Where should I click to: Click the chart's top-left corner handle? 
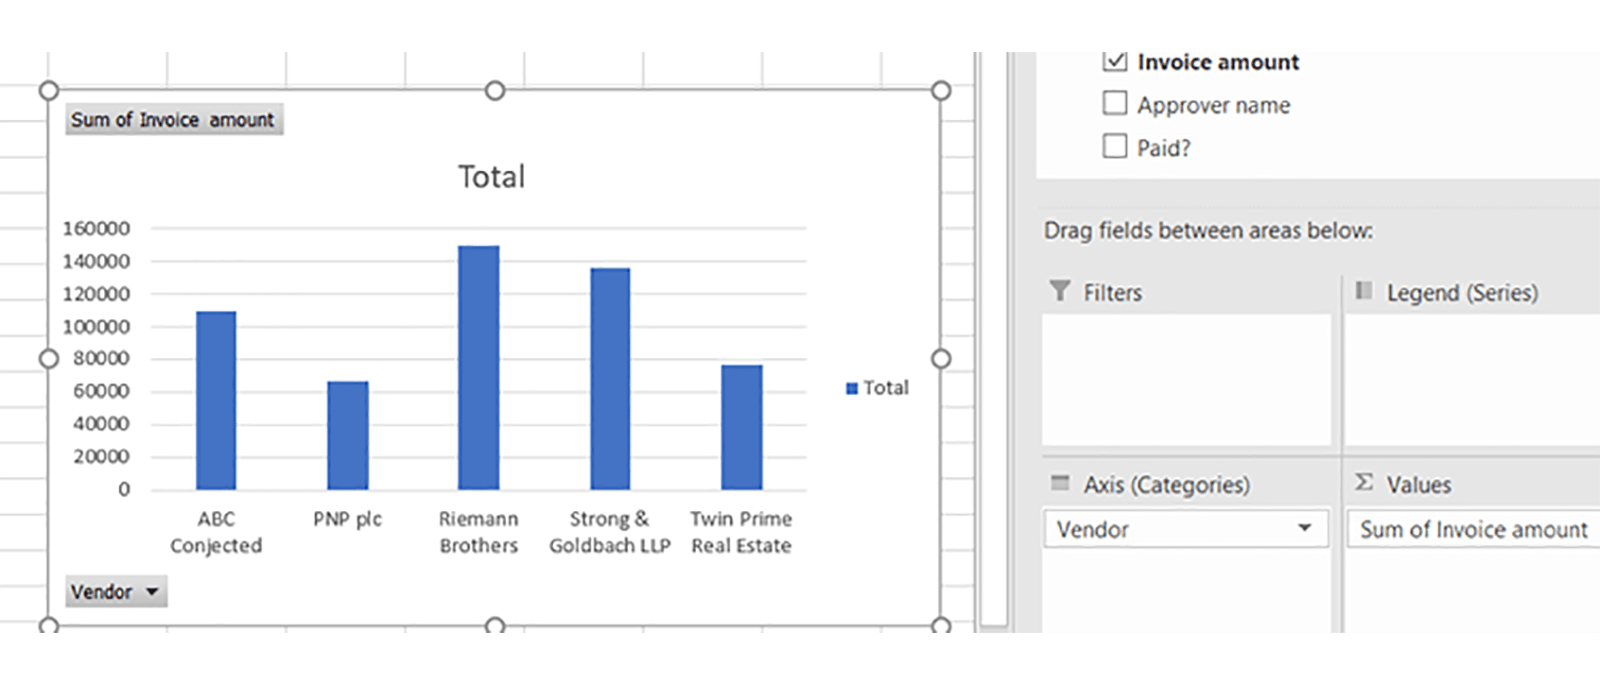[x=48, y=91]
